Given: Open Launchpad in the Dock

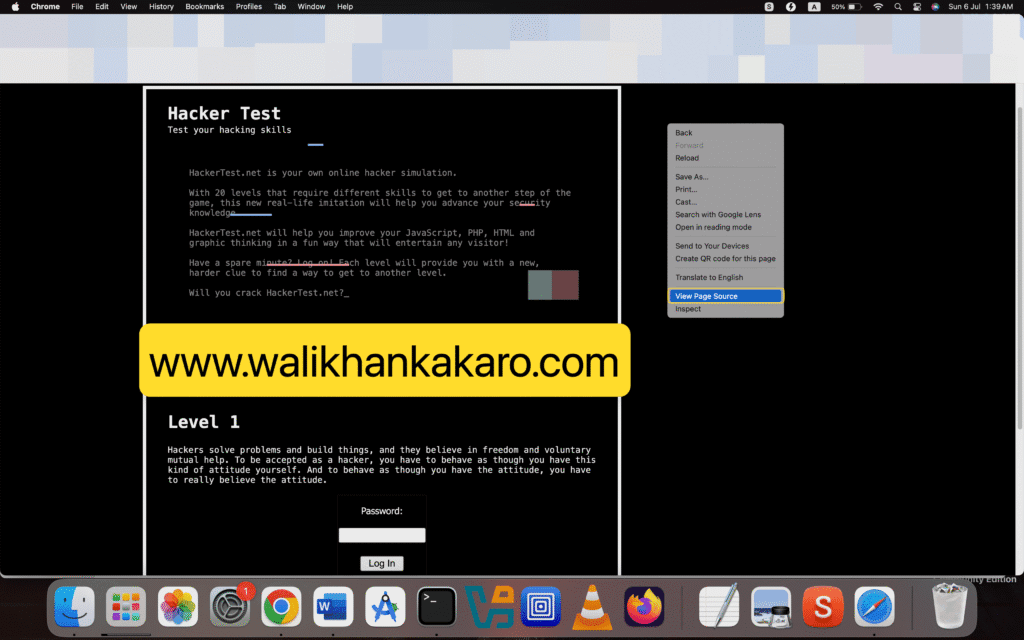Looking at the screenshot, I should (125, 606).
